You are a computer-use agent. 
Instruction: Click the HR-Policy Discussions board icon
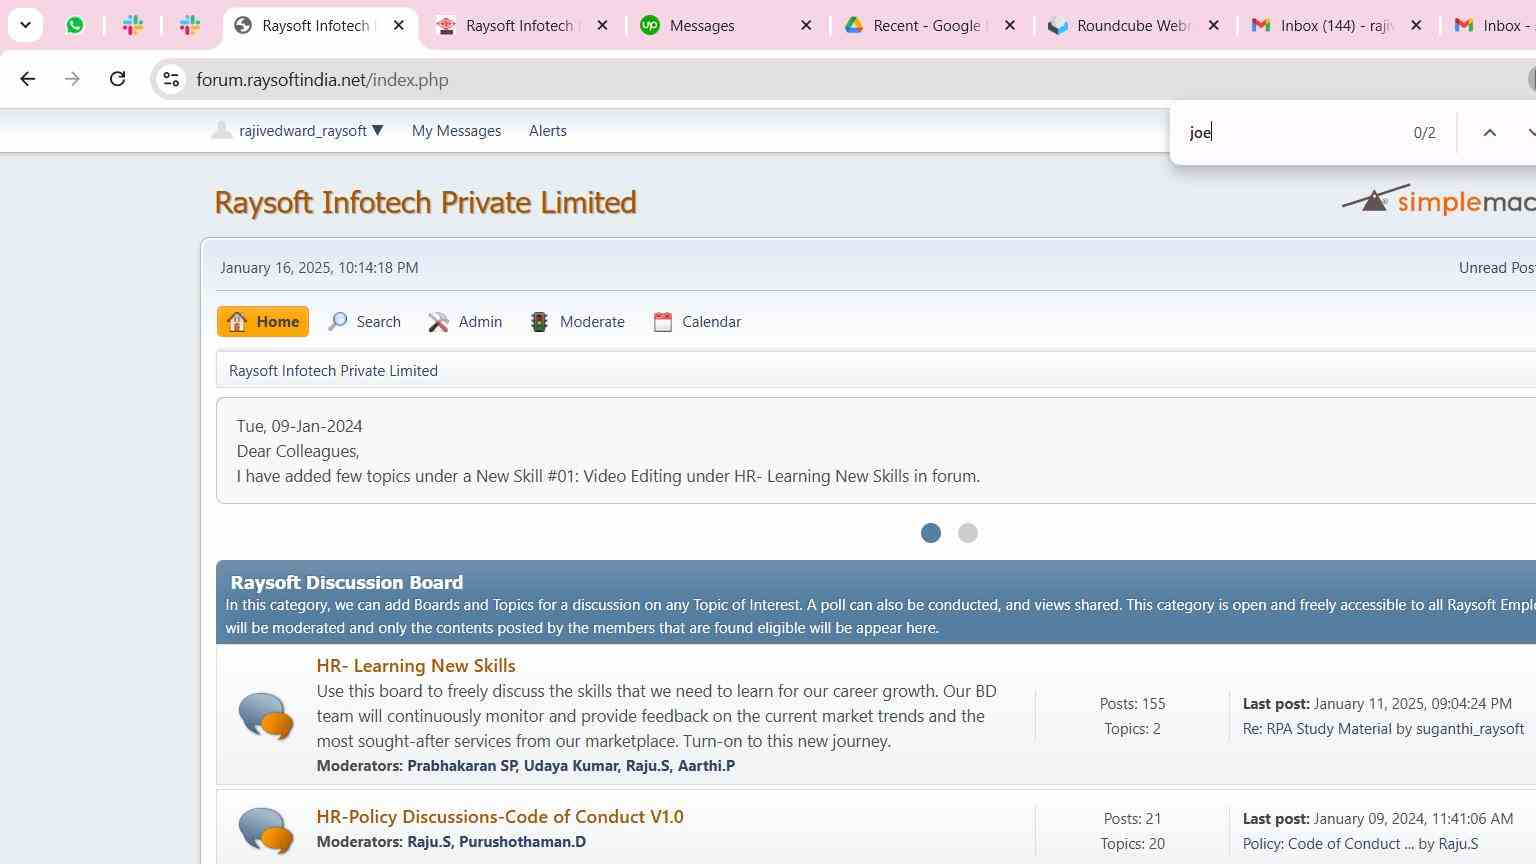(266, 830)
